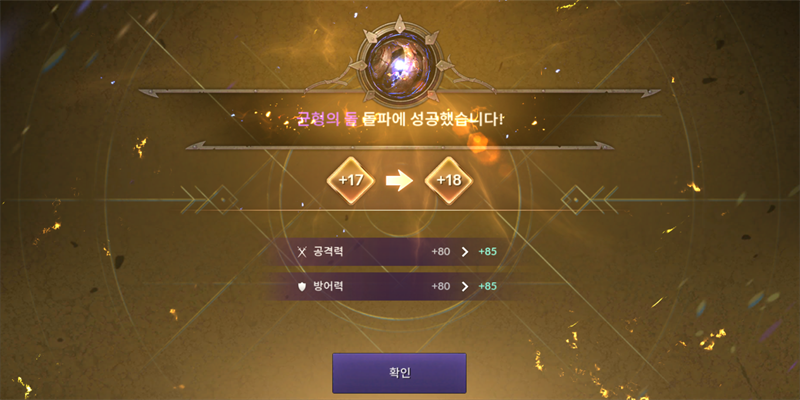
Task: Select the glowing balance stone orb icon
Action: point(399,59)
